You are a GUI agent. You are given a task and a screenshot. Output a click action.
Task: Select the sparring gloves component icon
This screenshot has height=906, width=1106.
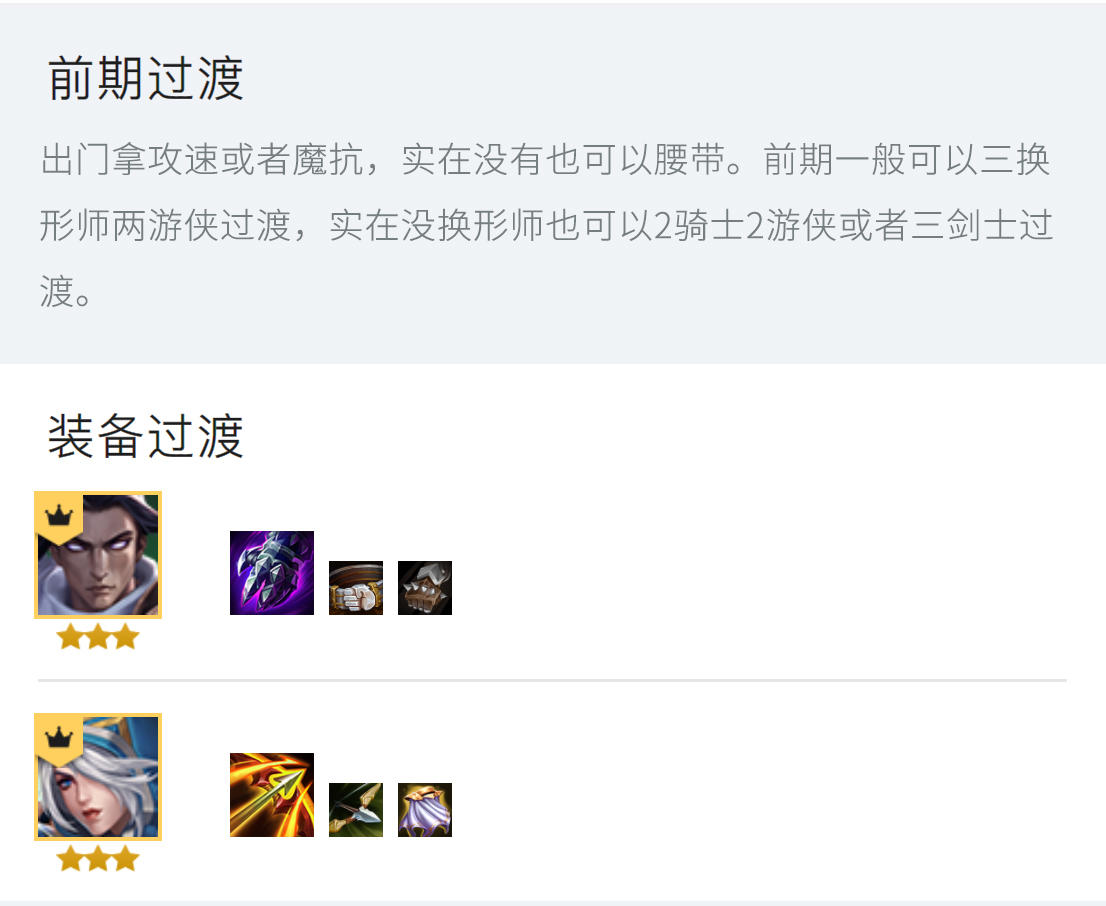[425, 588]
